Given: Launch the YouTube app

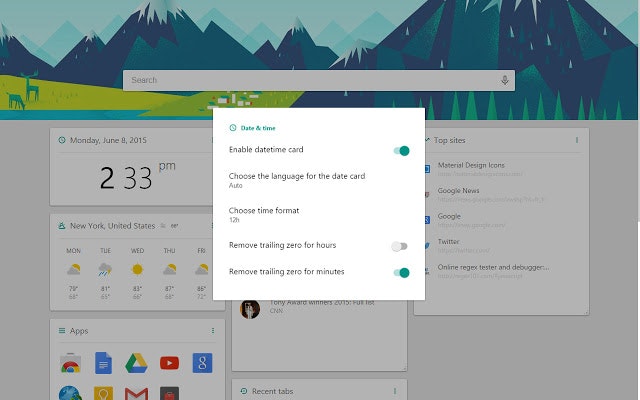Looking at the screenshot, I should click(x=169, y=363).
